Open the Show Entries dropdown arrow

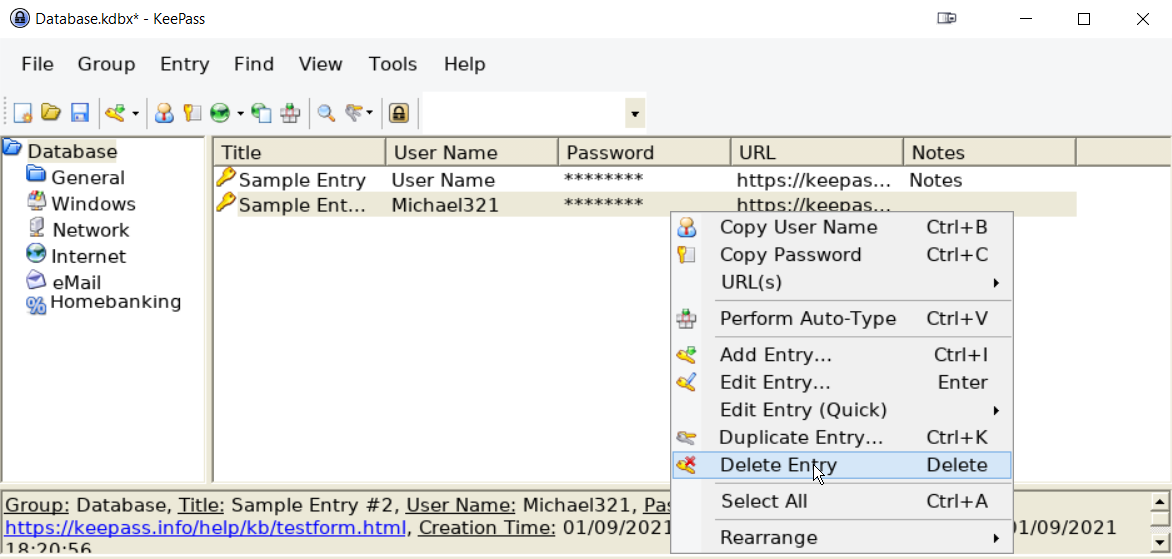pyautogui.click(x=369, y=114)
